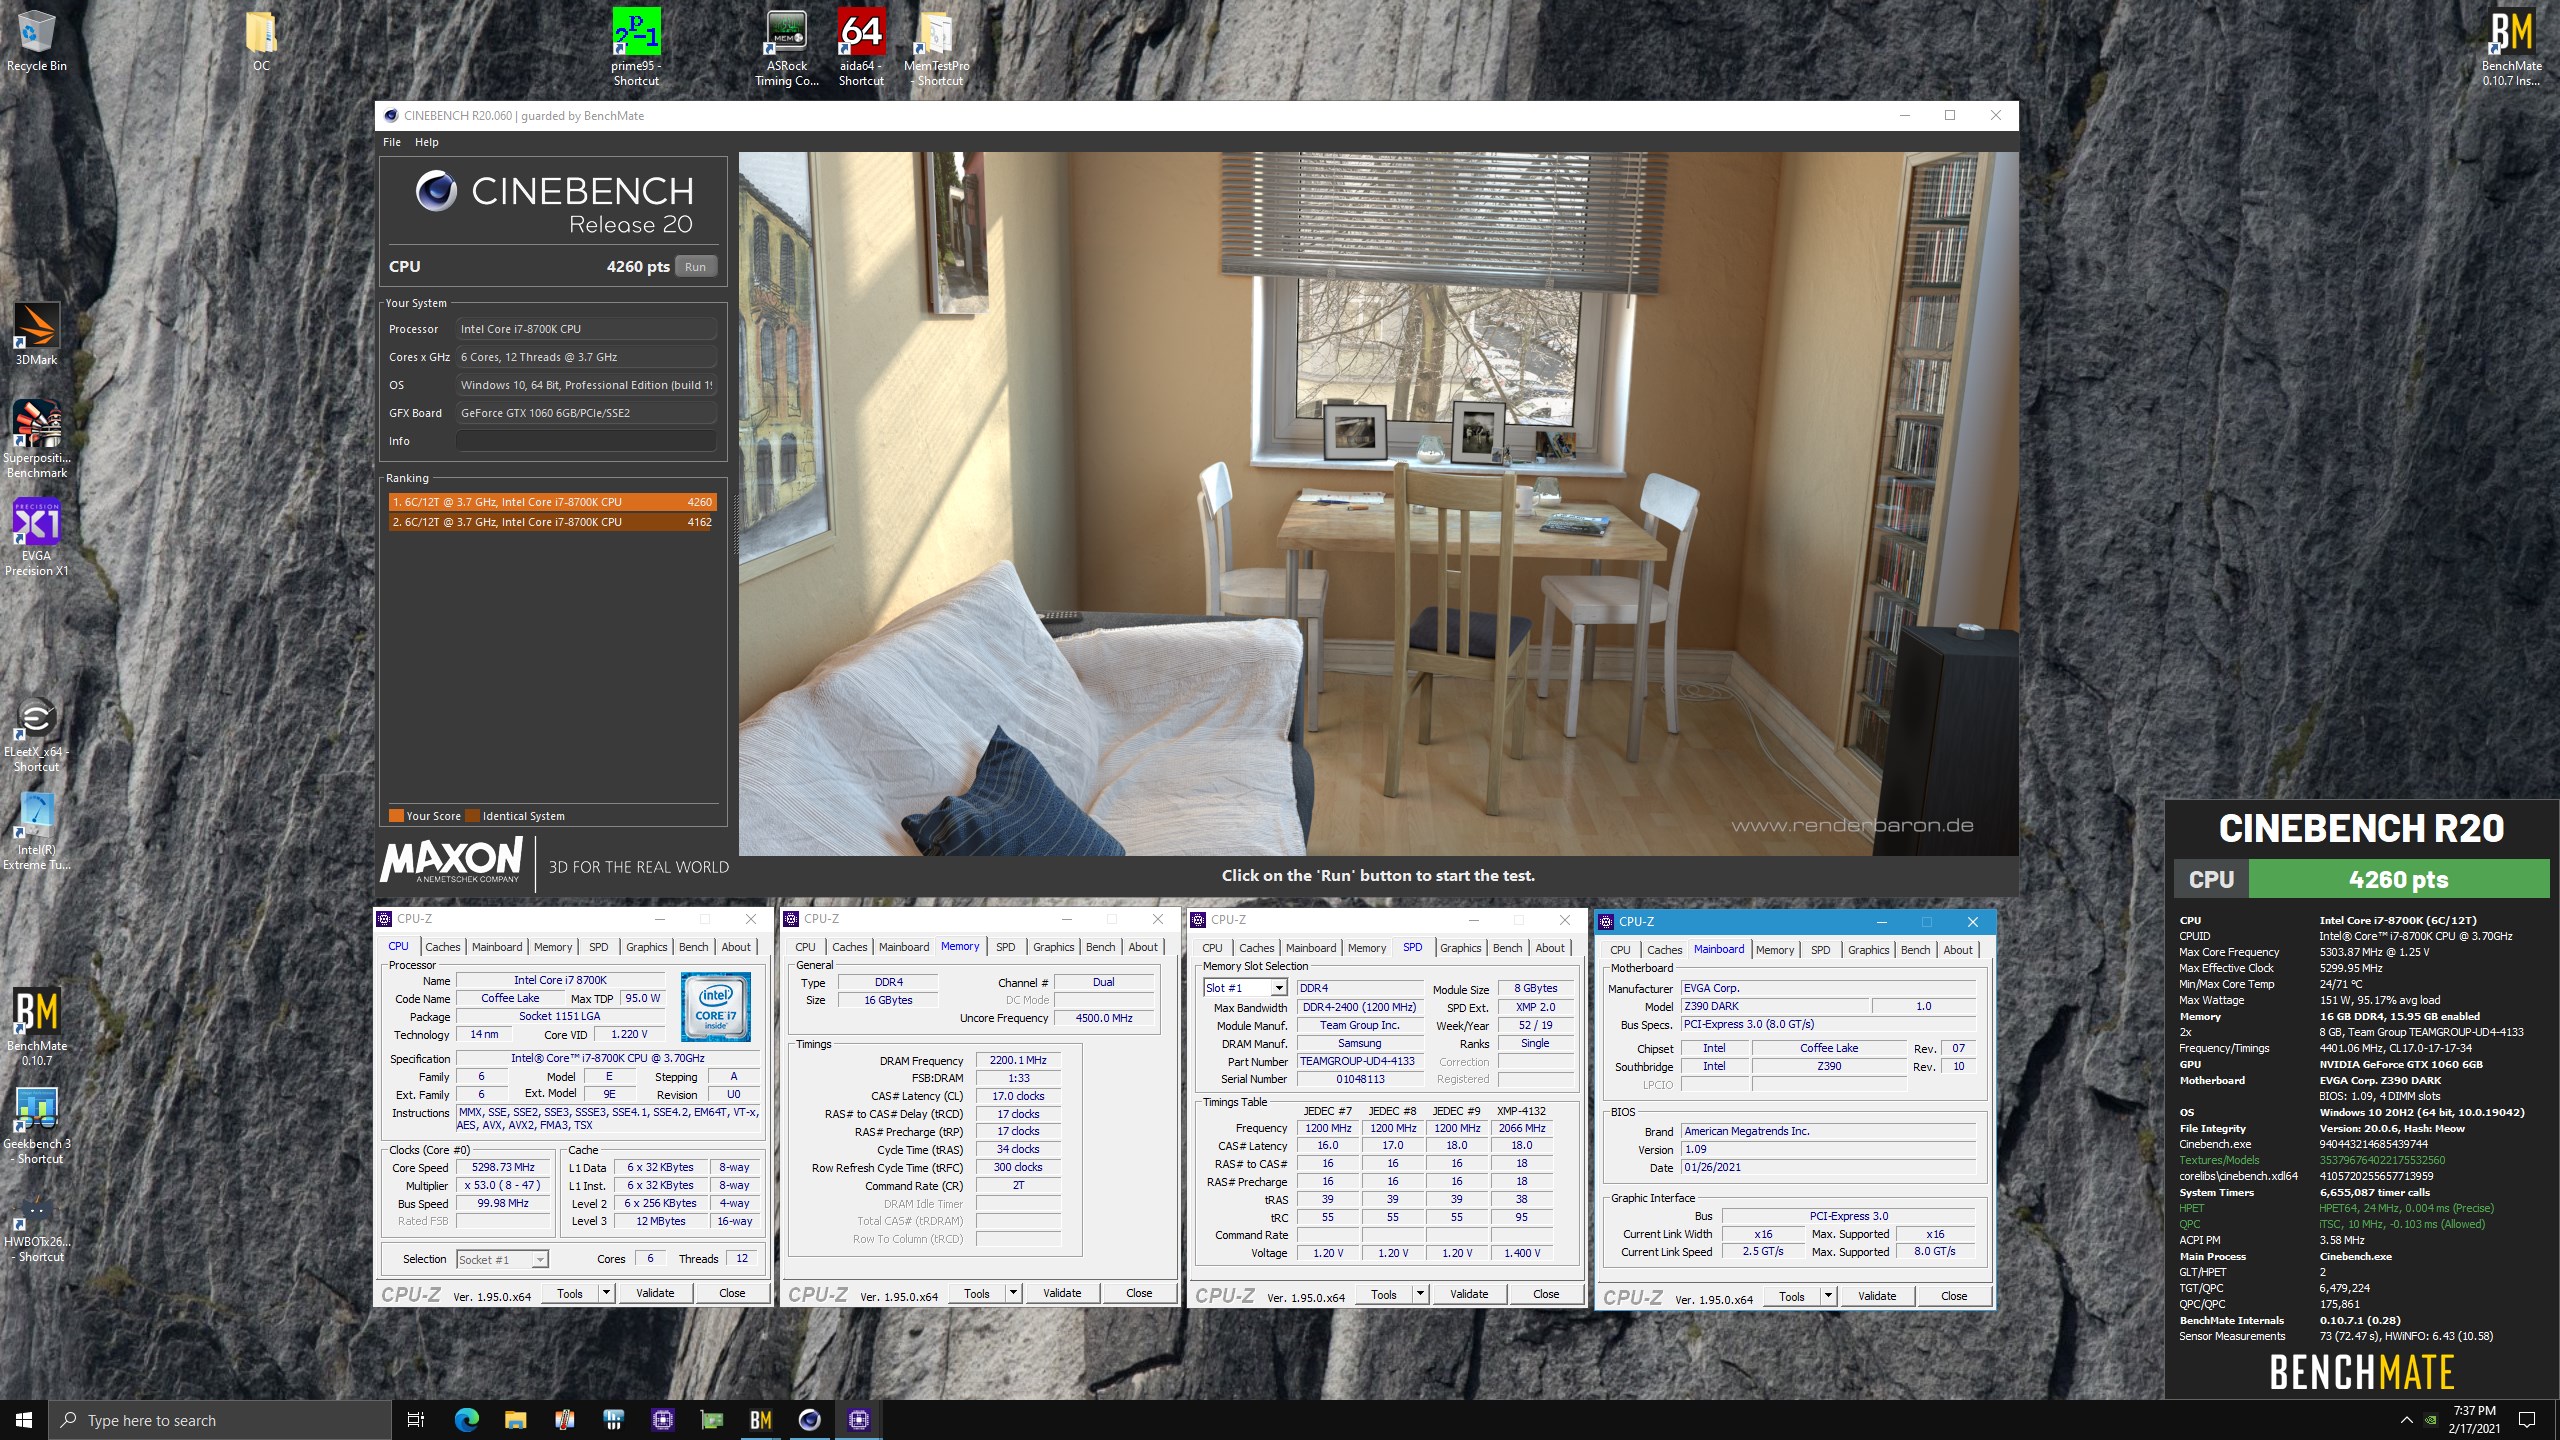Open the About tab in Mainboard CPU-Z window
The width and height of the screenshot is (2560, 1440).
[1958, 950]
